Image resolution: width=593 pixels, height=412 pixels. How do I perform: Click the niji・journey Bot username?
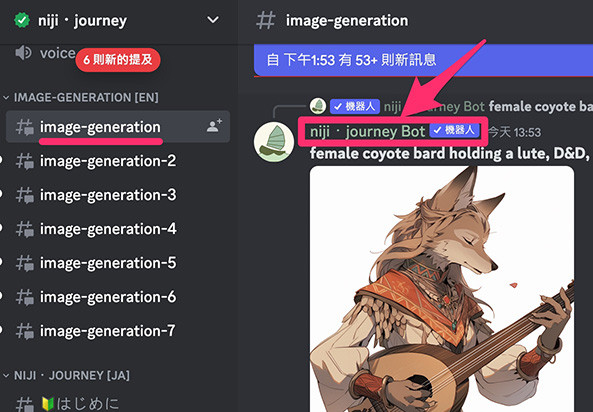[367, 132]
